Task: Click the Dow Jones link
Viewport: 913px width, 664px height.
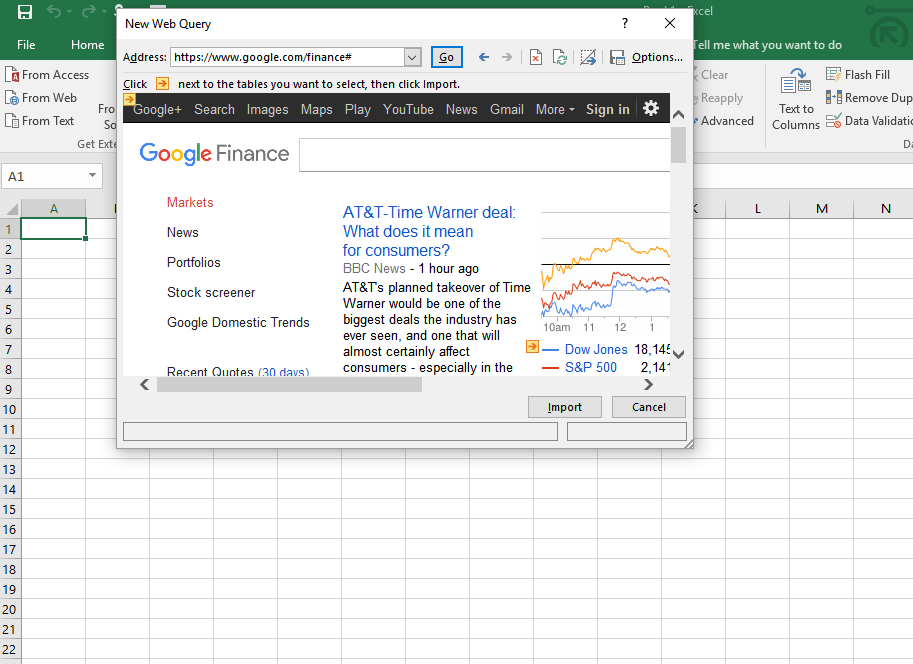Action: tap(596, 349)
